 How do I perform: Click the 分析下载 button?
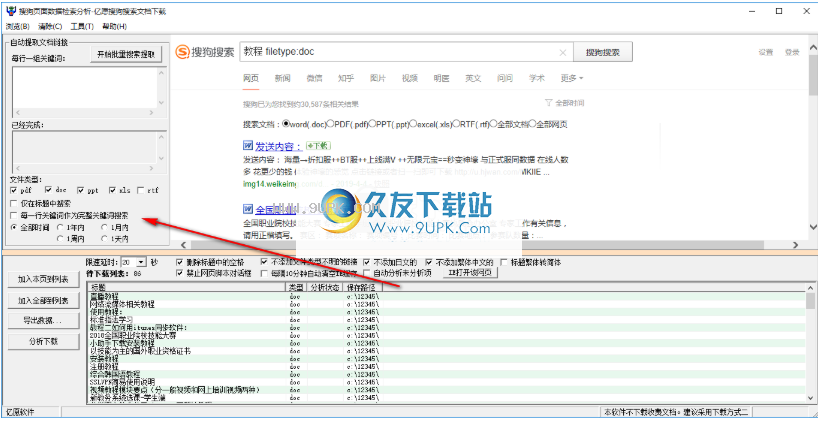point(43,342)
